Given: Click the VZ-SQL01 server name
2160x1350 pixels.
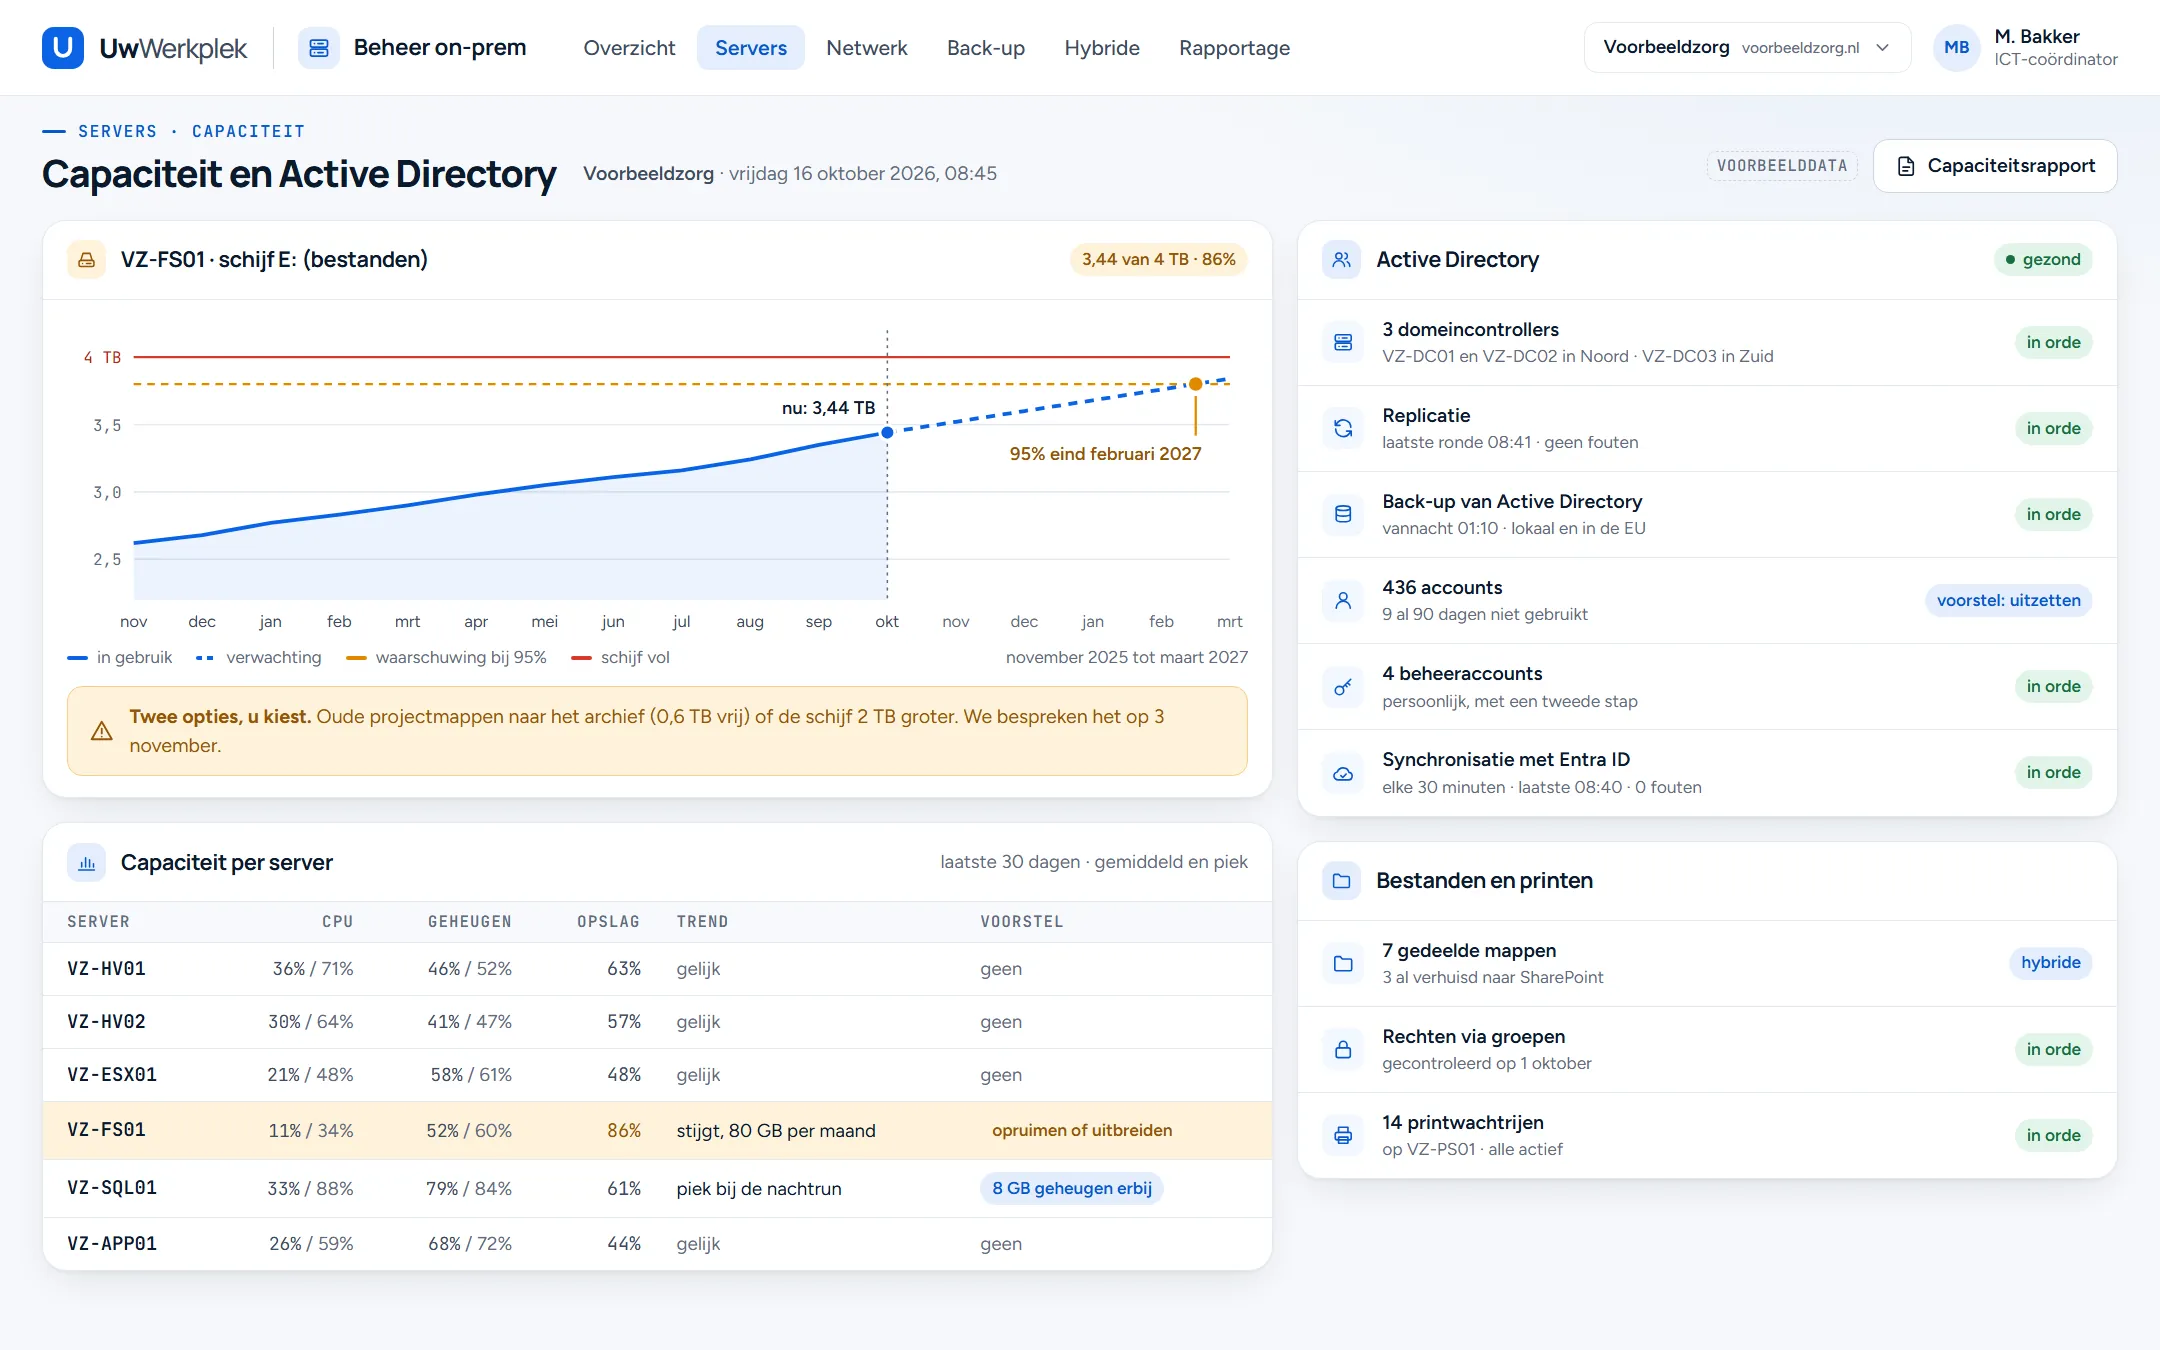Looking at the screenshot, I should click(112, 1188).
